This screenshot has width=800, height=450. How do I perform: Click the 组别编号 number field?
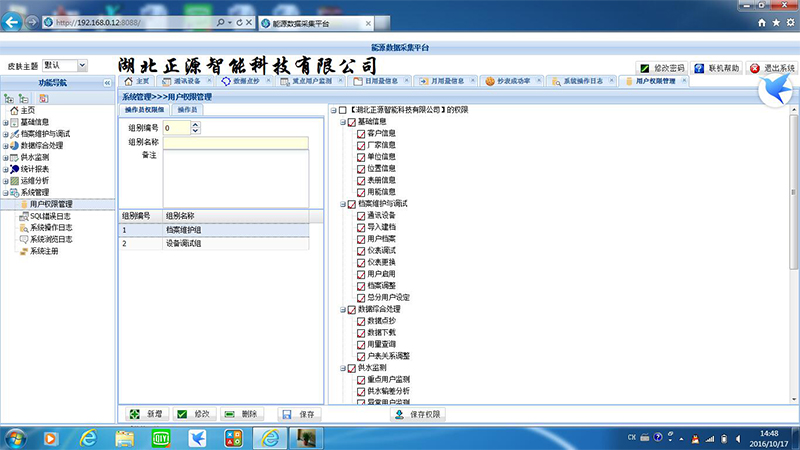click(x=177, y=128)
